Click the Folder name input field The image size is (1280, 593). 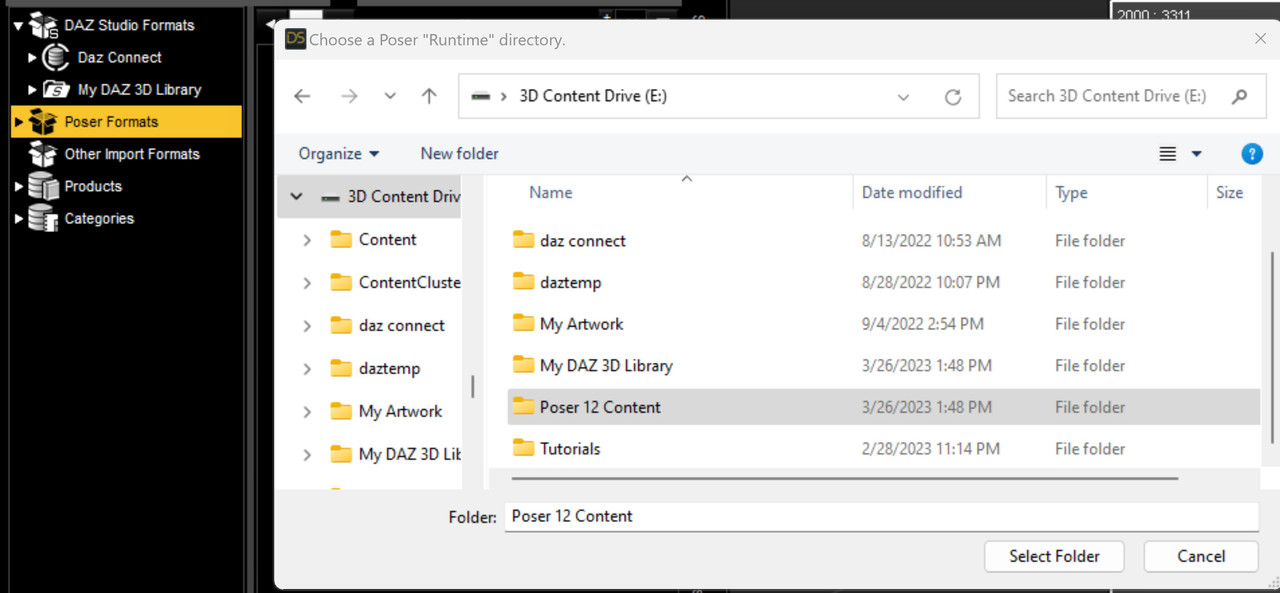pos(881,517)
